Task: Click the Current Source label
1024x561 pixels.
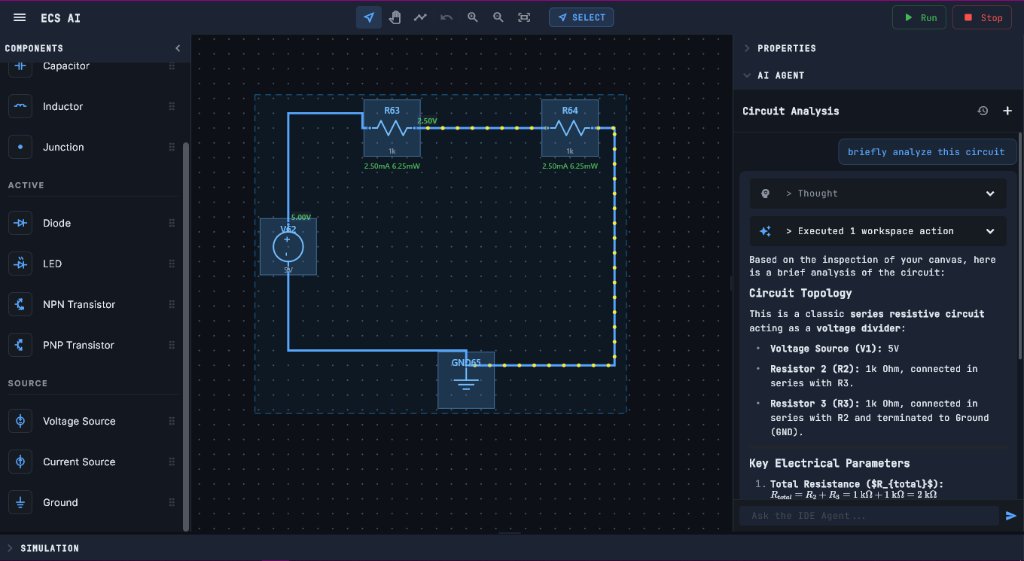Action: [79, 462]
